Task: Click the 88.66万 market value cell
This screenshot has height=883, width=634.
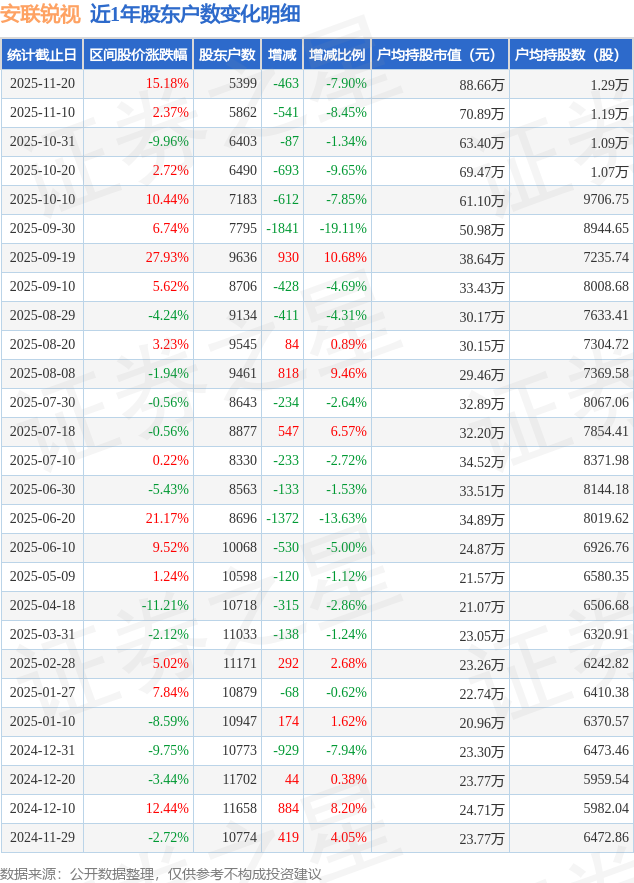Action: (481, 85)
